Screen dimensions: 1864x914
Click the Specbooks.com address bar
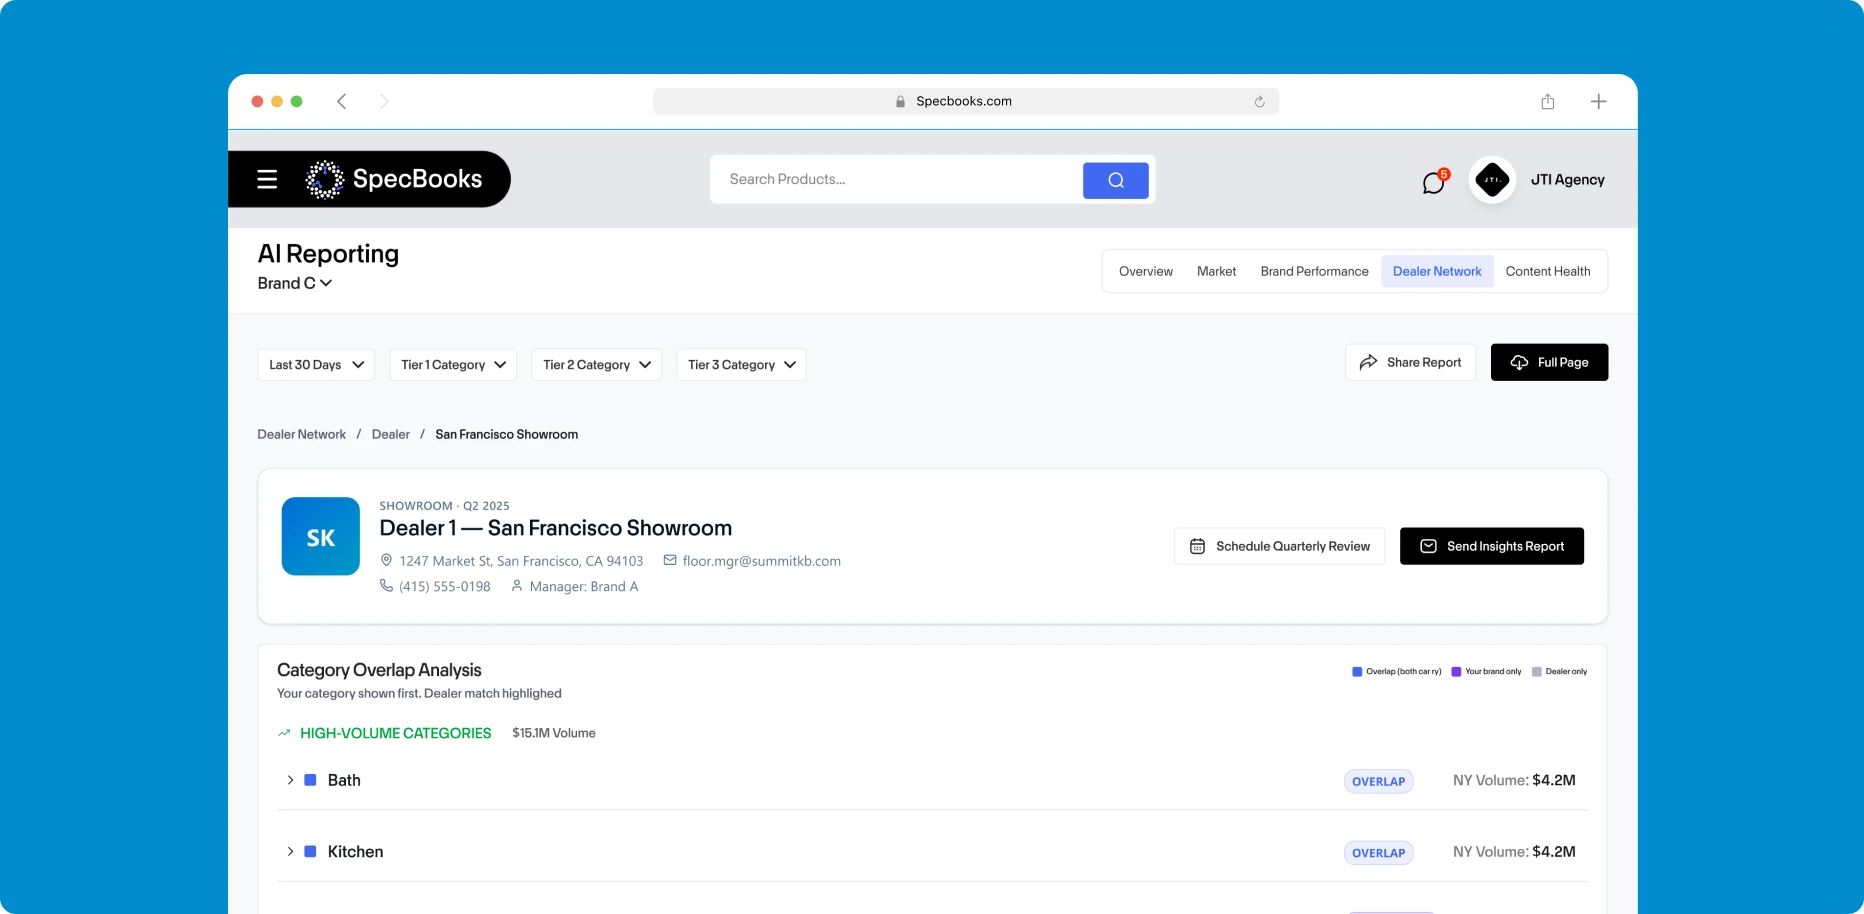click(965, 101)
